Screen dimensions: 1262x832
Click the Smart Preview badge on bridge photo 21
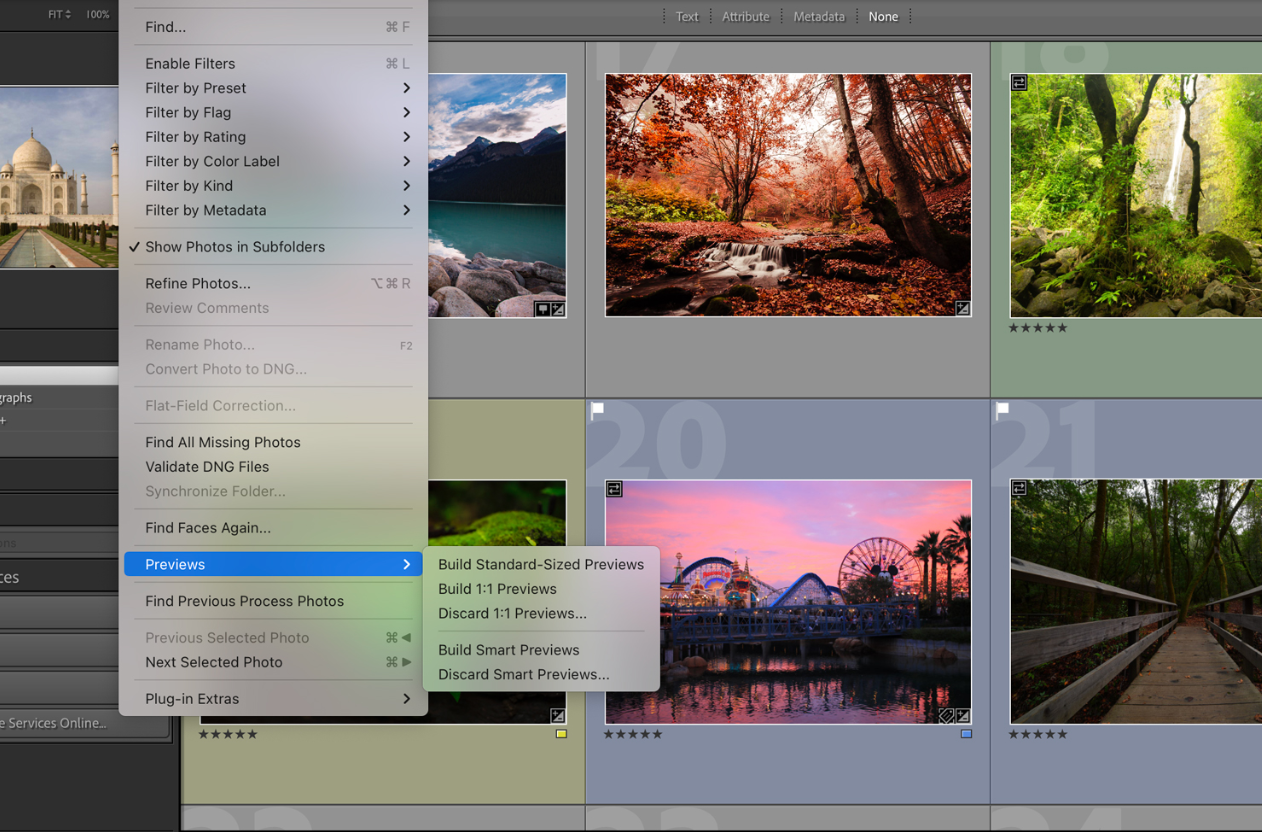click(1018, 489)
